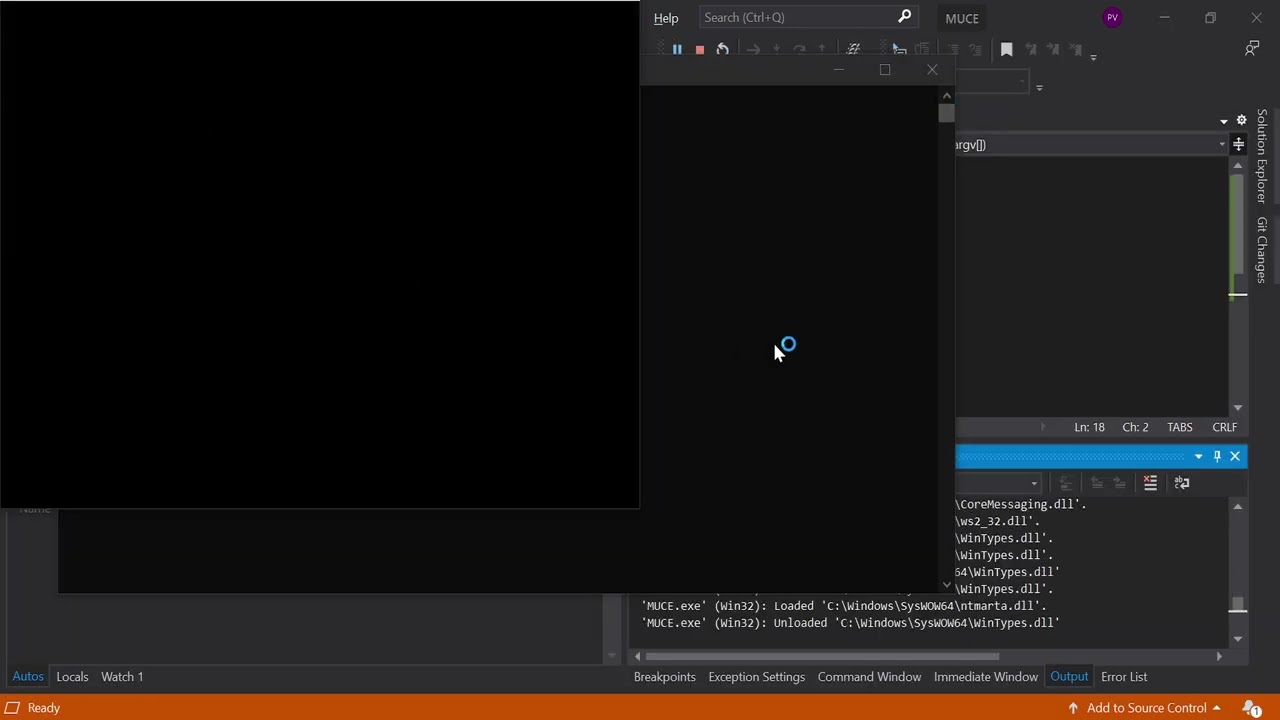This screenshot has height=720, width=1280.
Task: Pause debugging with the Break All icon
Action: click(677, 49)
